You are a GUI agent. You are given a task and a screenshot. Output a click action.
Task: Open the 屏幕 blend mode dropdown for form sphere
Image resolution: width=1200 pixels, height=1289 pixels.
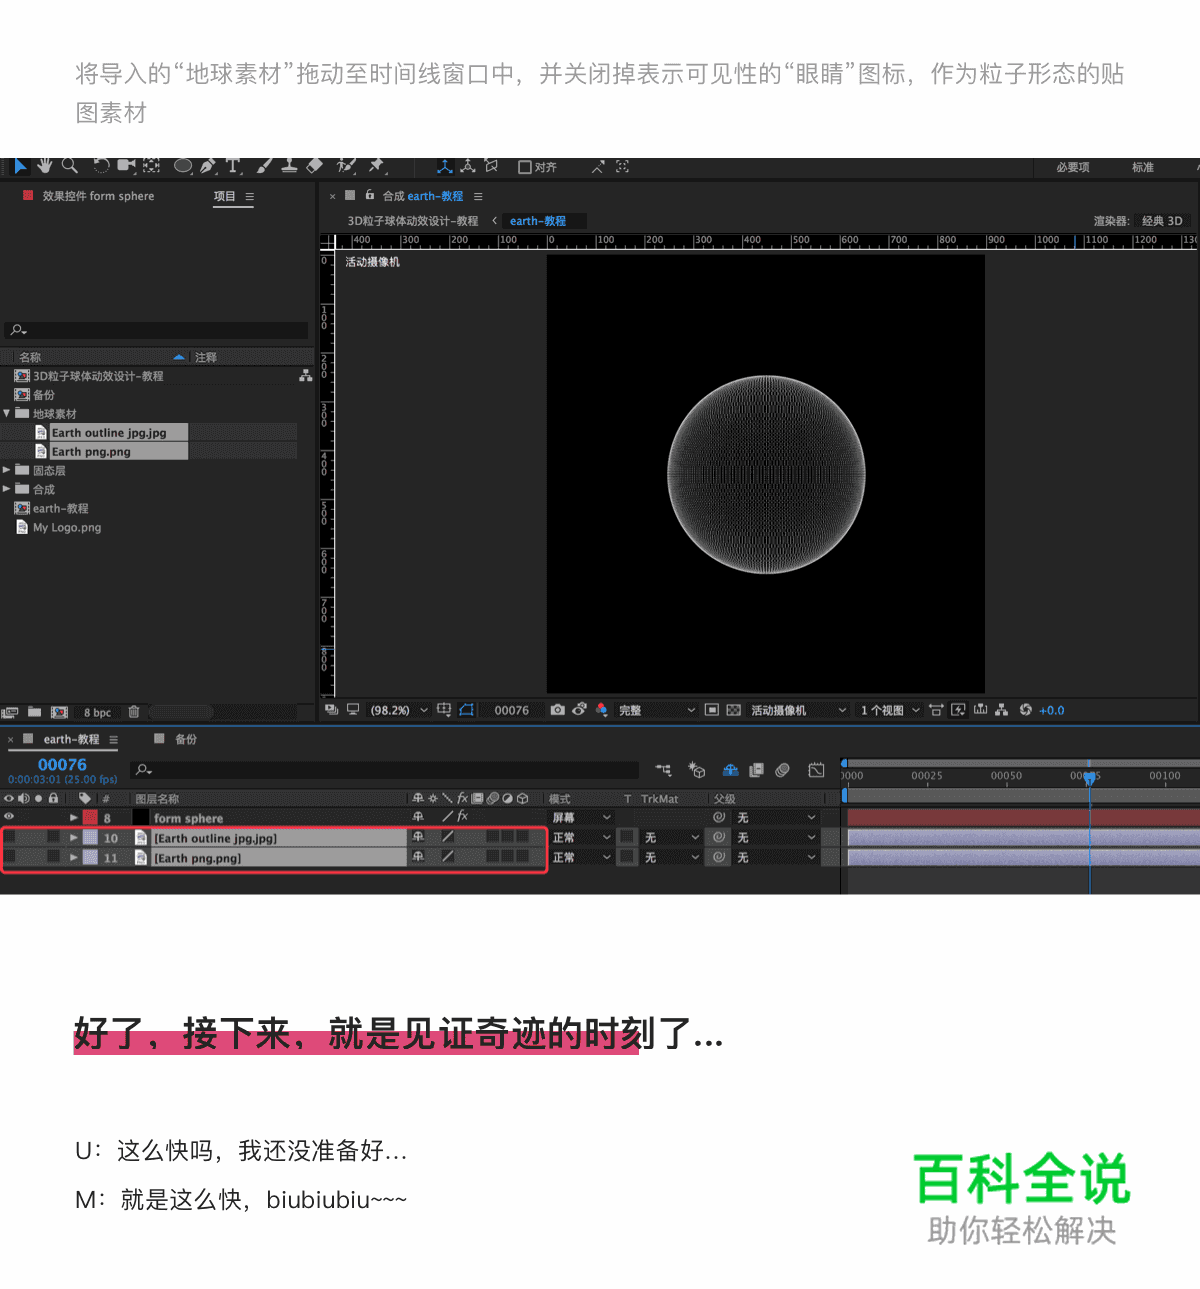[580, 817]
